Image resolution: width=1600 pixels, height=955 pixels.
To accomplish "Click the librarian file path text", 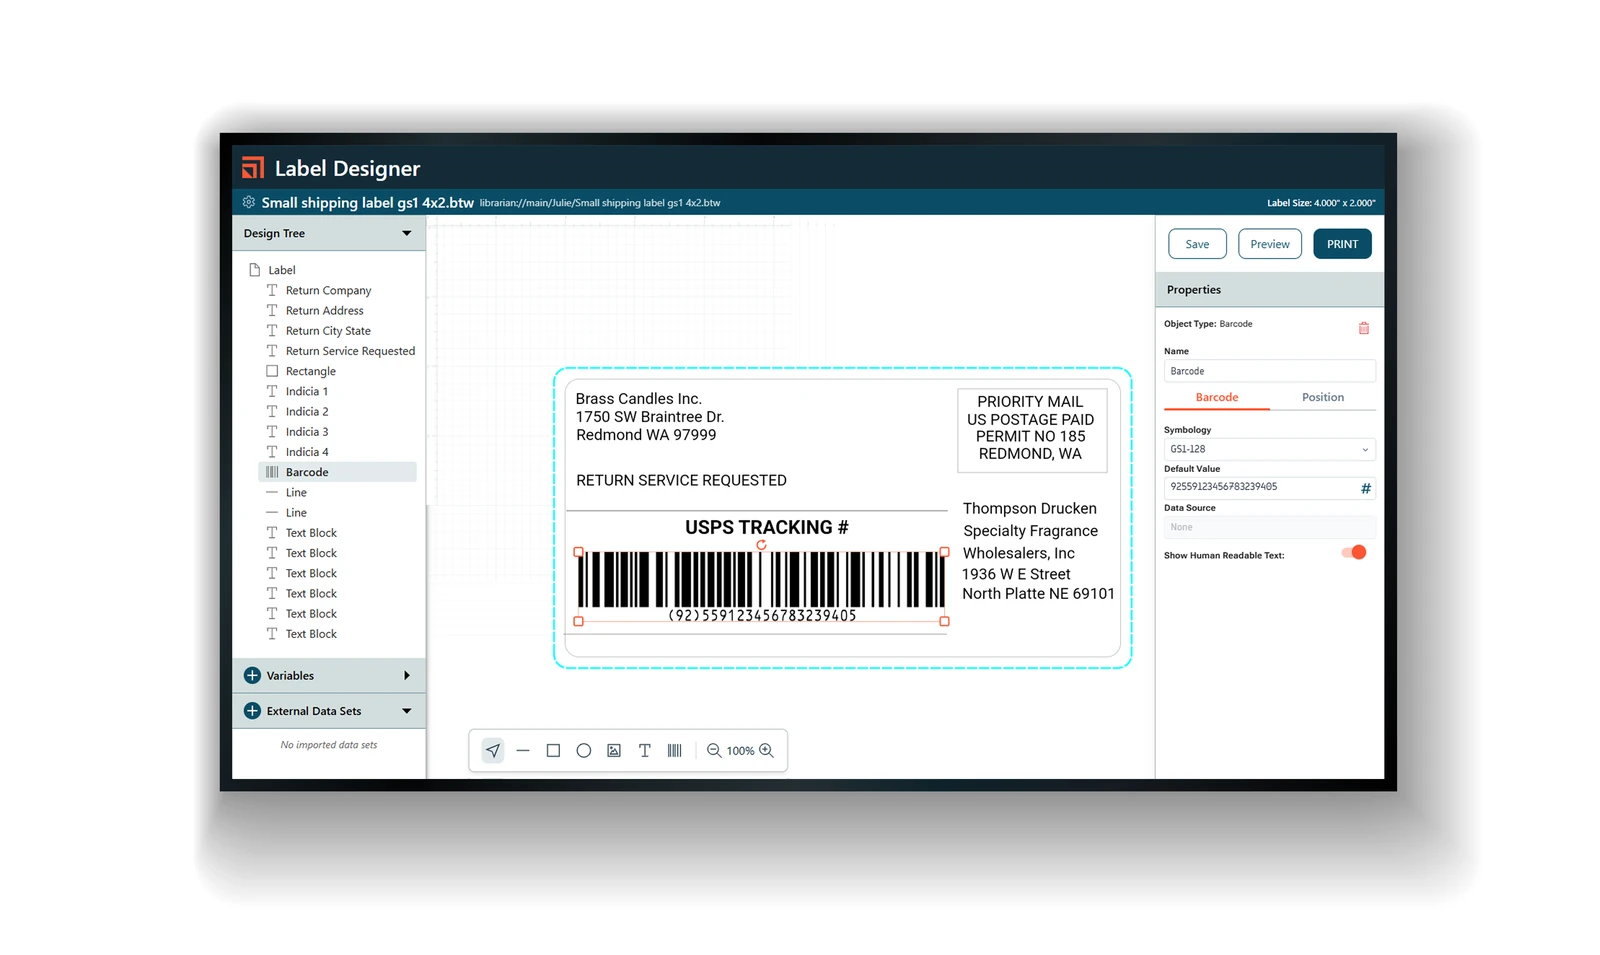I will click(600, 203).
